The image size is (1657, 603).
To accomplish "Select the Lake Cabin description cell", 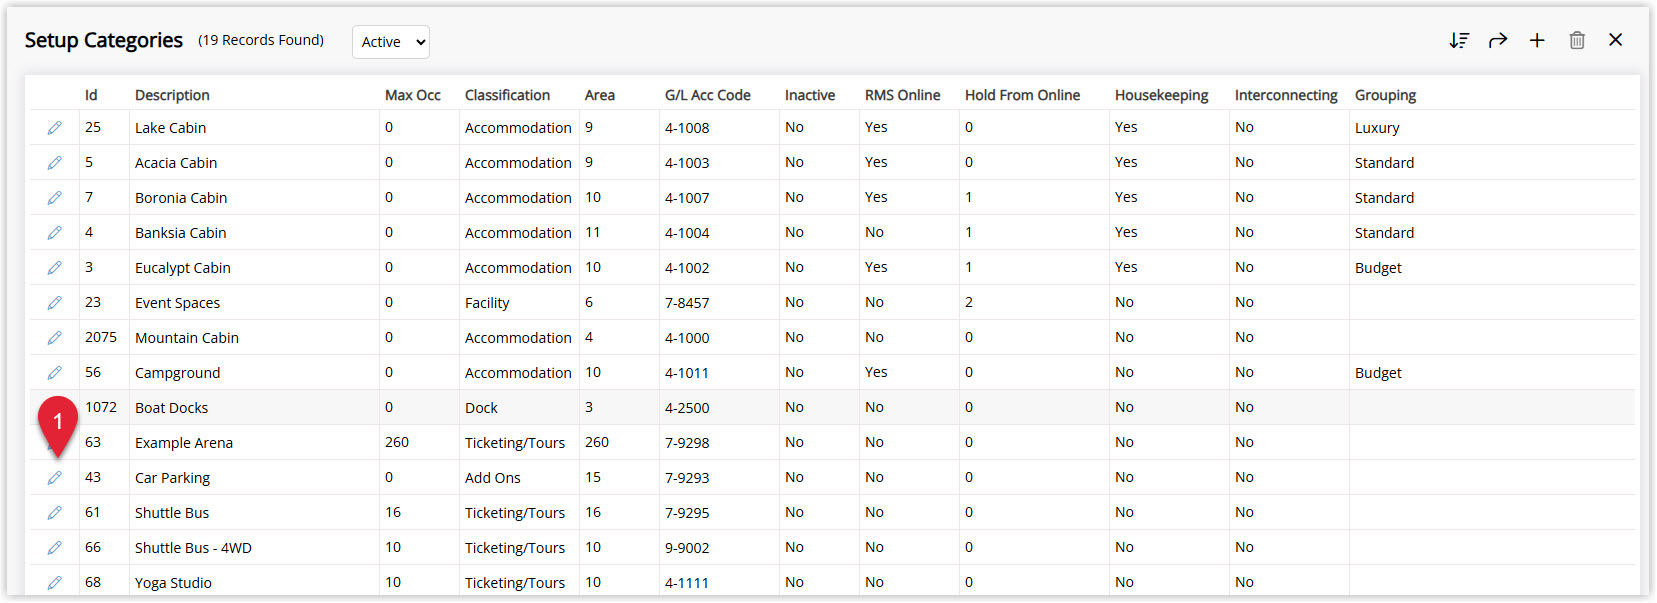I will pos(170,128).
